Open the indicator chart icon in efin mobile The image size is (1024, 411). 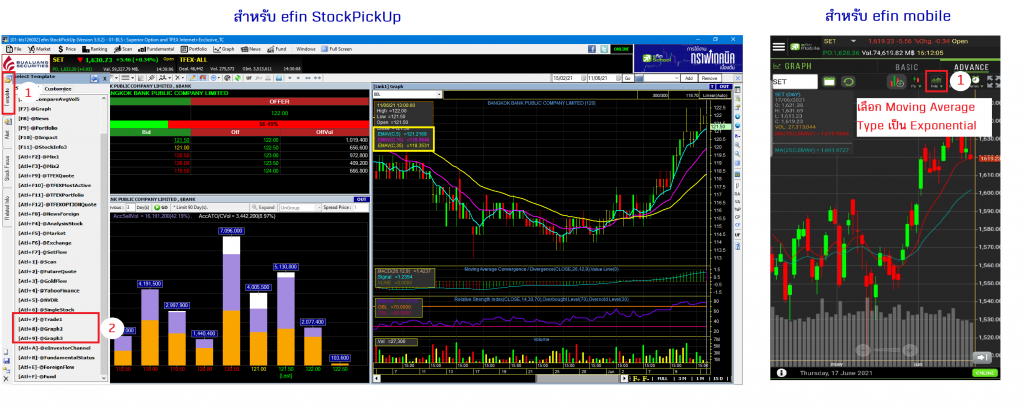[x=937, y=82]
